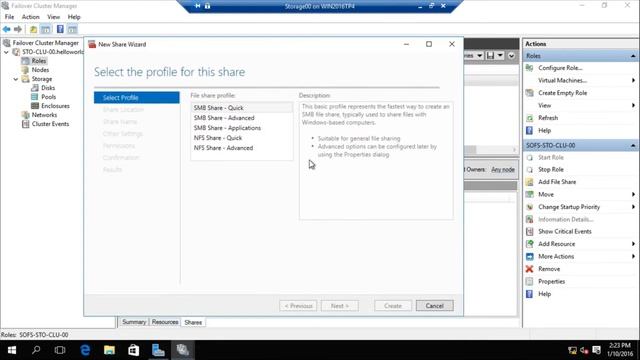Image resolution: width=640 pixels, height=360 pixels.
Task: Collapse the SOFS-STO-CLU-00 actions section
Action: [x=633, y=145]
